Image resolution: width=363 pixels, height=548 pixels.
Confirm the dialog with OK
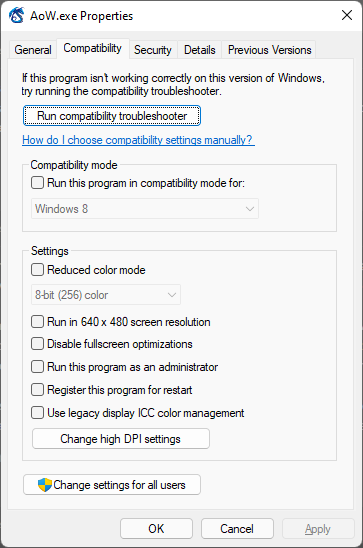pos(156,528)
